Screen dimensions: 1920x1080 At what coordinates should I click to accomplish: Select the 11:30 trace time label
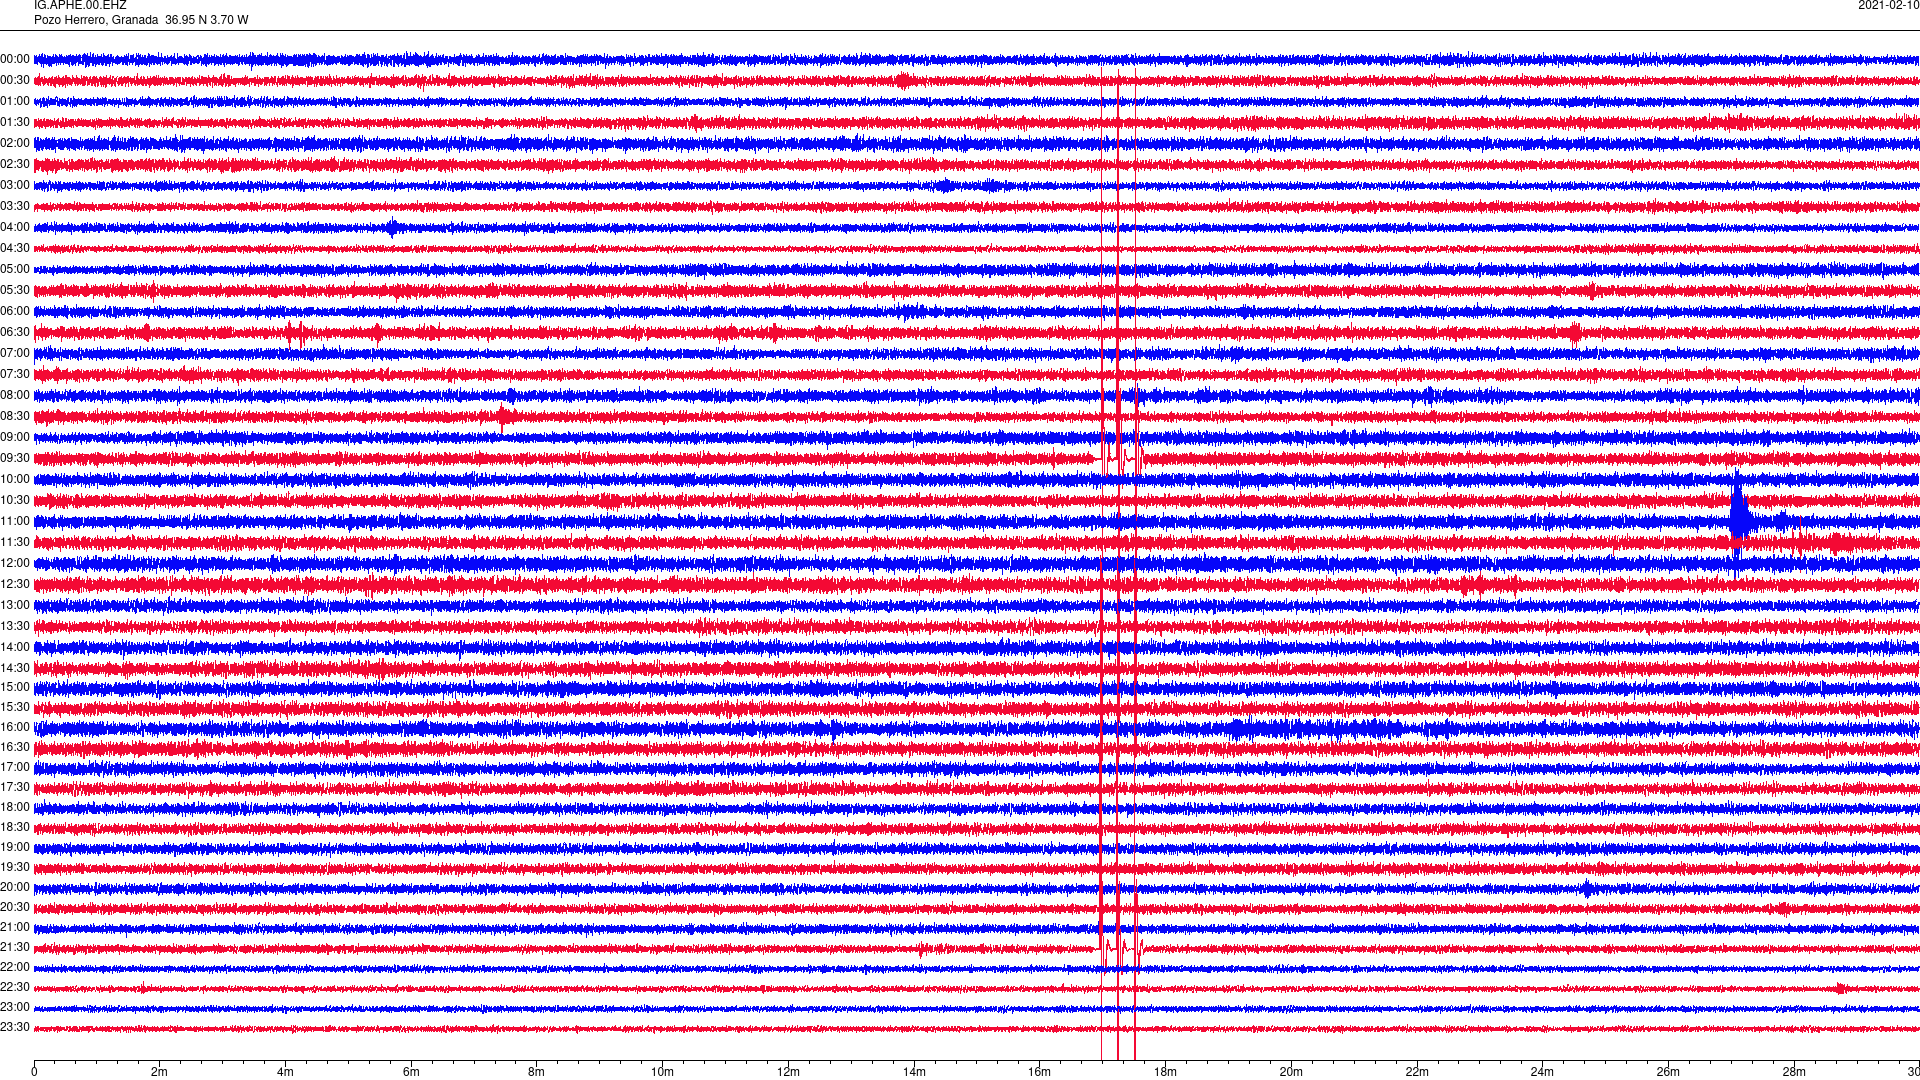tap(15, 543)
